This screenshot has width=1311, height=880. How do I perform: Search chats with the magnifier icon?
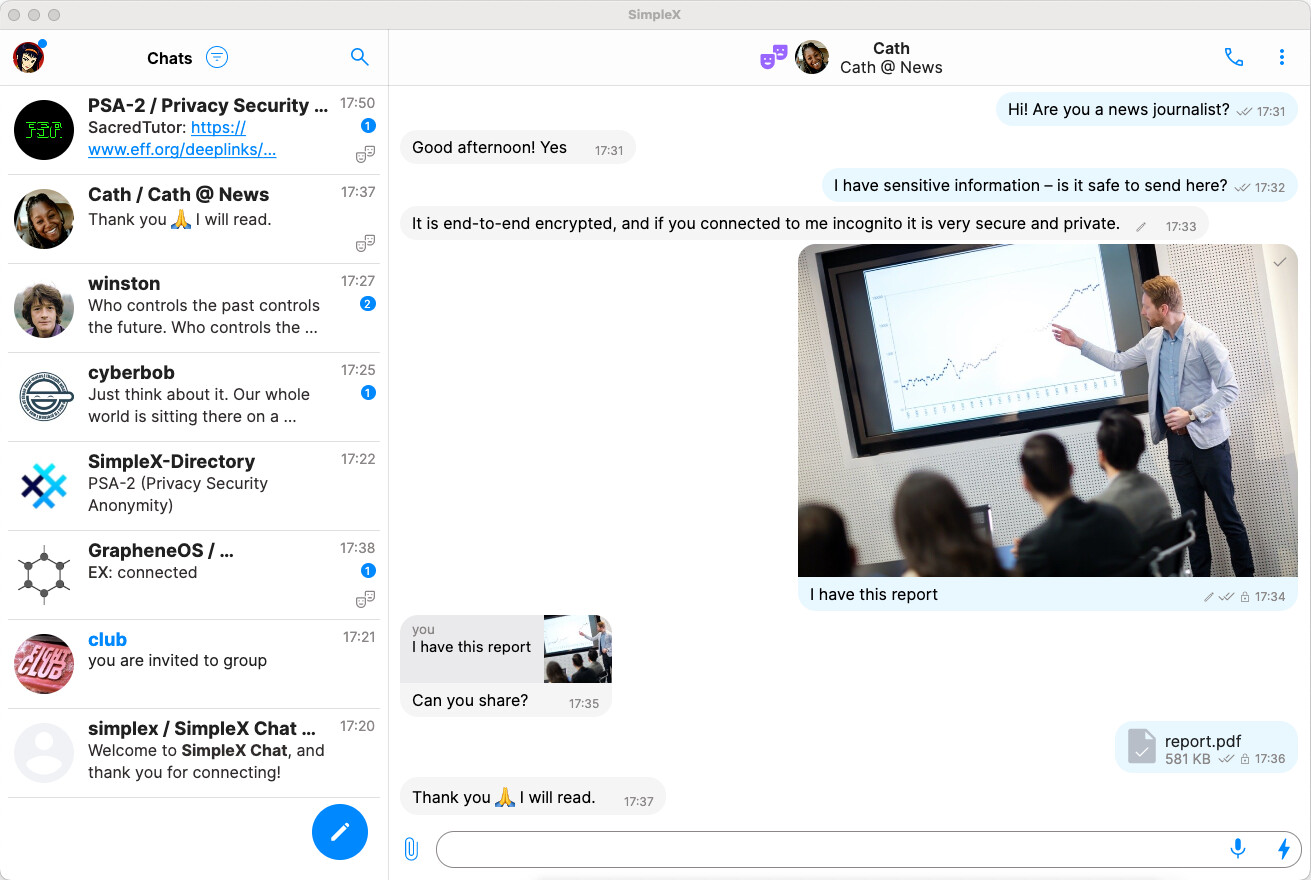[360, 57]
